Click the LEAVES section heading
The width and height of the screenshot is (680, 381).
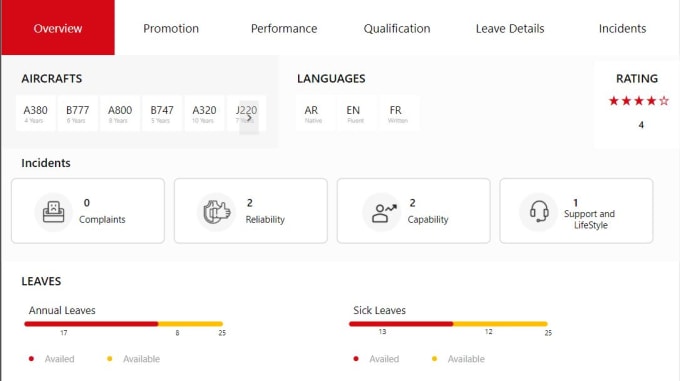click(x=41, y=281)
